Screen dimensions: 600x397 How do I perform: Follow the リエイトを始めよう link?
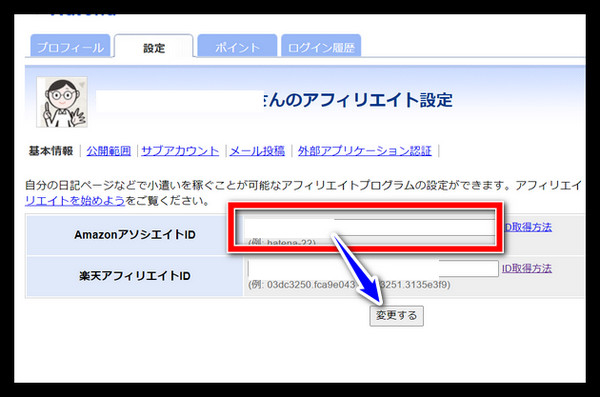[x=75, y=201]
